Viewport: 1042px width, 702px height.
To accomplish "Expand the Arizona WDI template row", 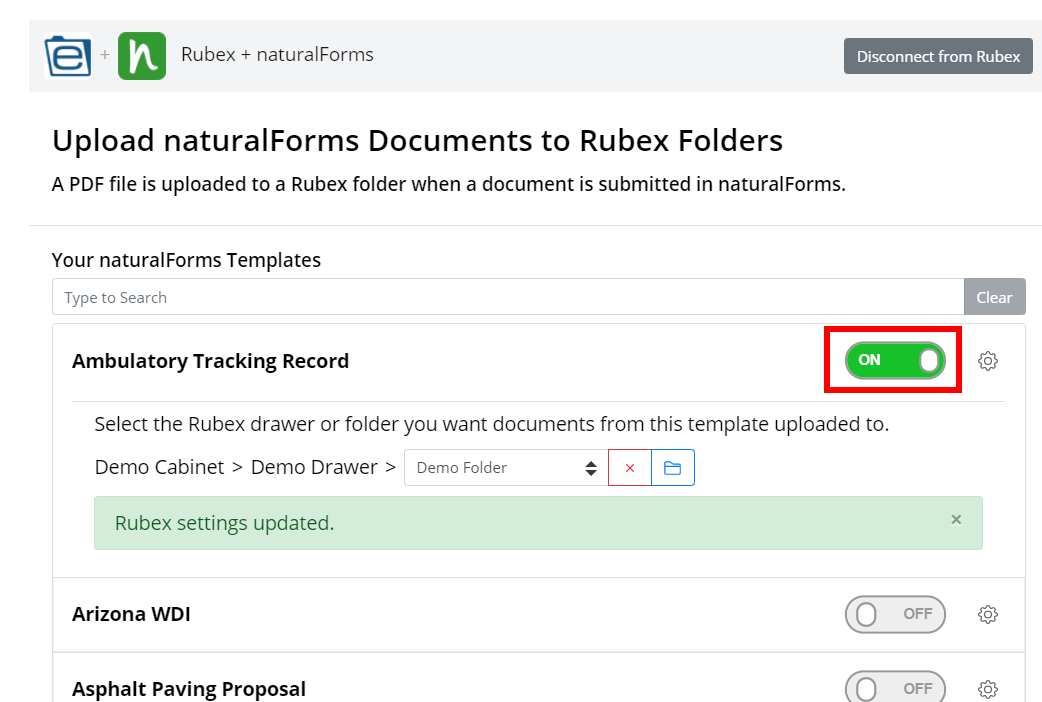I will click(x=539, y=614).
